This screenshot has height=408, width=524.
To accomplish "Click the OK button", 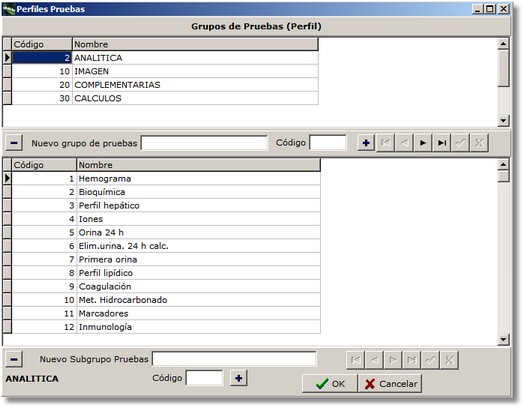I will [330, 384].
